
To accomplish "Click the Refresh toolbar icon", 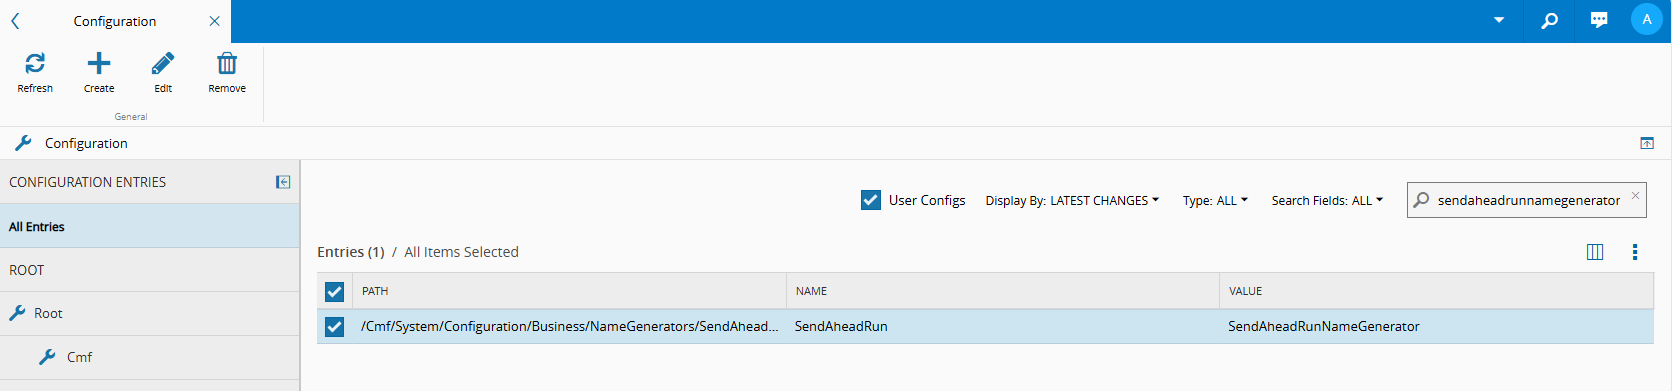I will tap(35, 64).
